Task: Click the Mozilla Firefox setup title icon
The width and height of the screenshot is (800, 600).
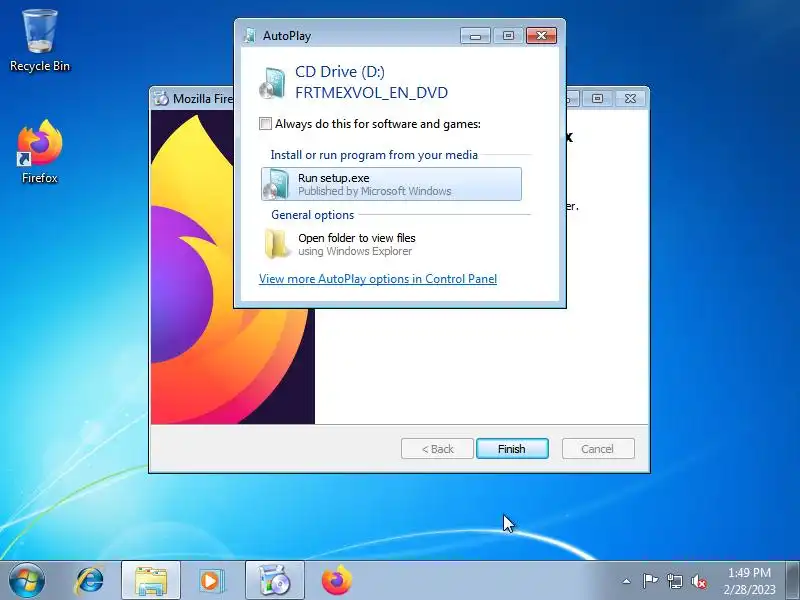Action: 161,98
